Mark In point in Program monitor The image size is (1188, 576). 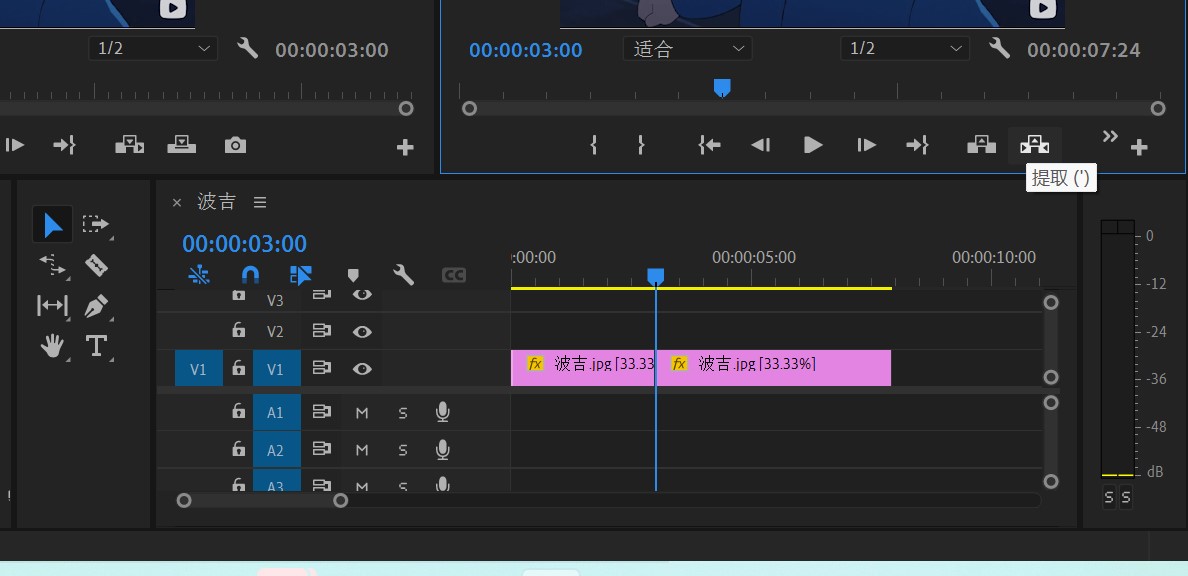pos(594,145)
